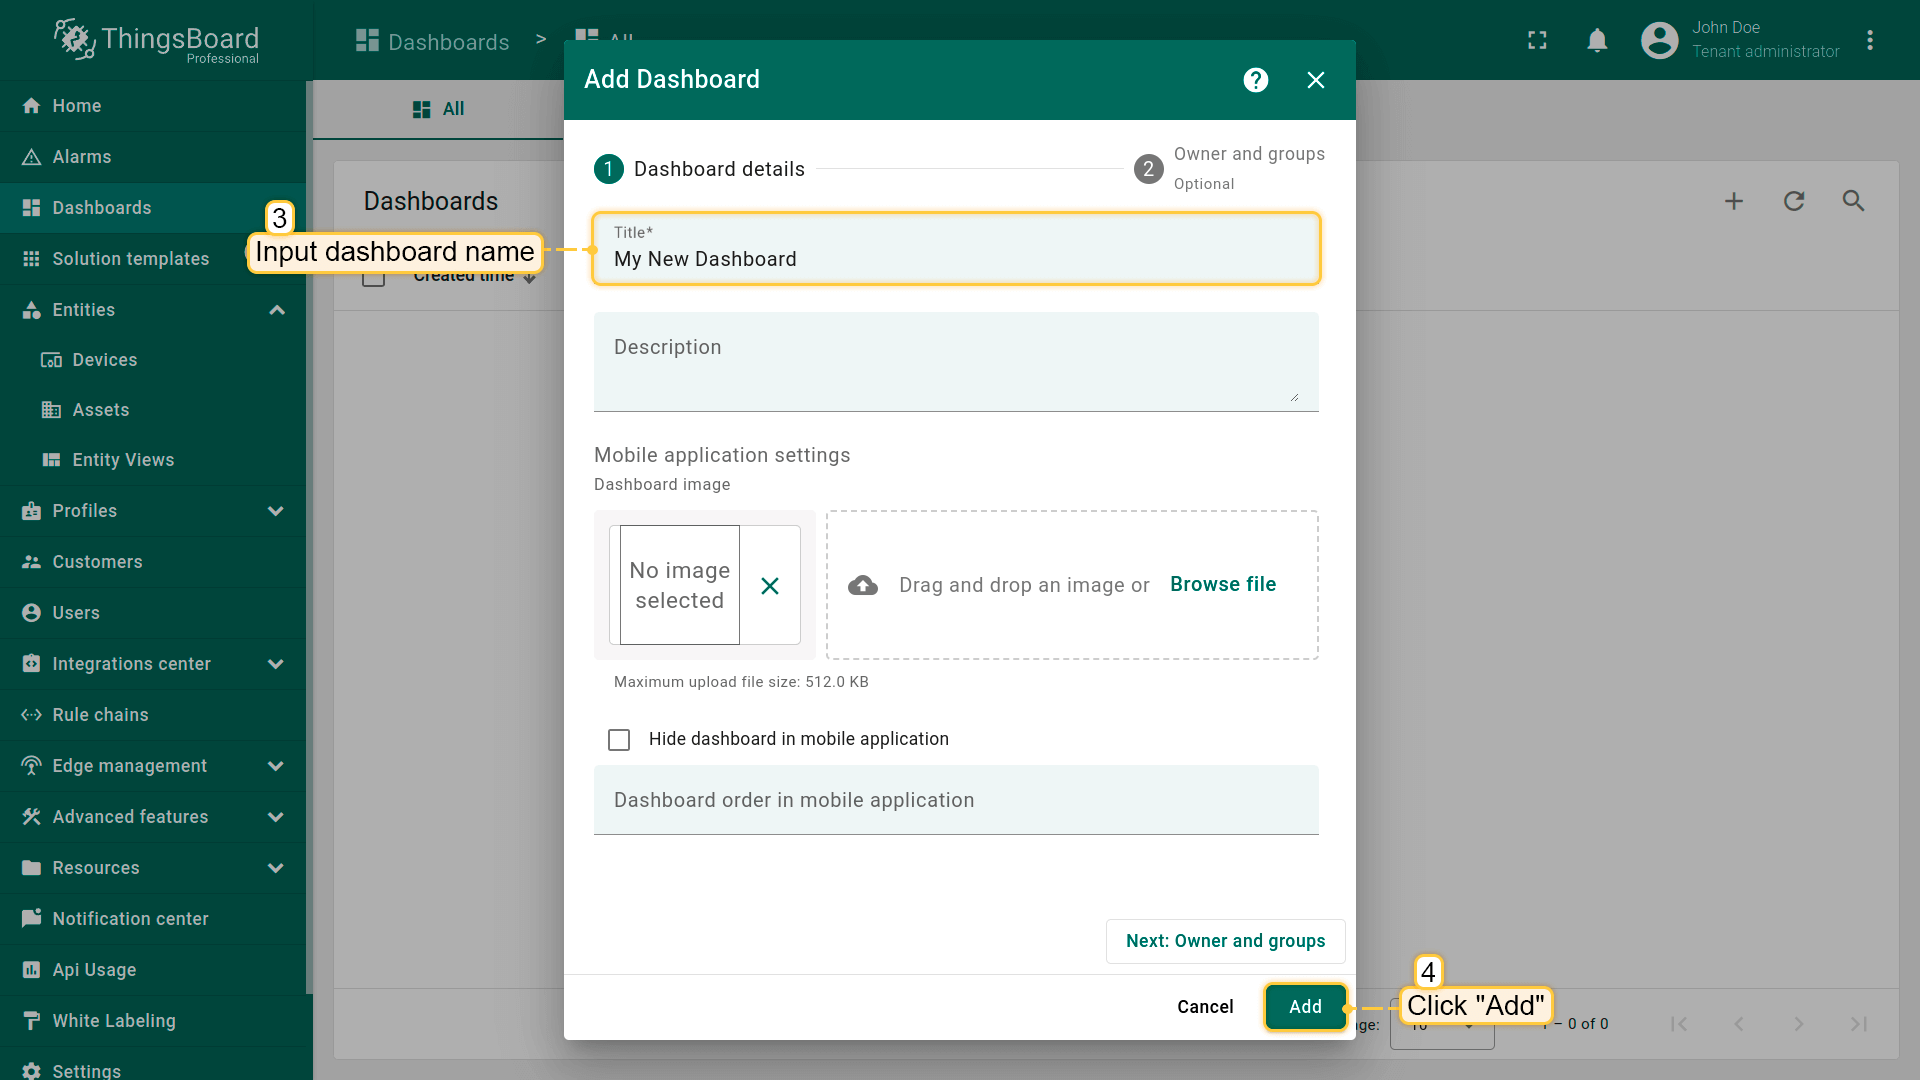Go to step 2 Owner and groups
Screen dimensions: 1920x1080
pos(1148,169)
